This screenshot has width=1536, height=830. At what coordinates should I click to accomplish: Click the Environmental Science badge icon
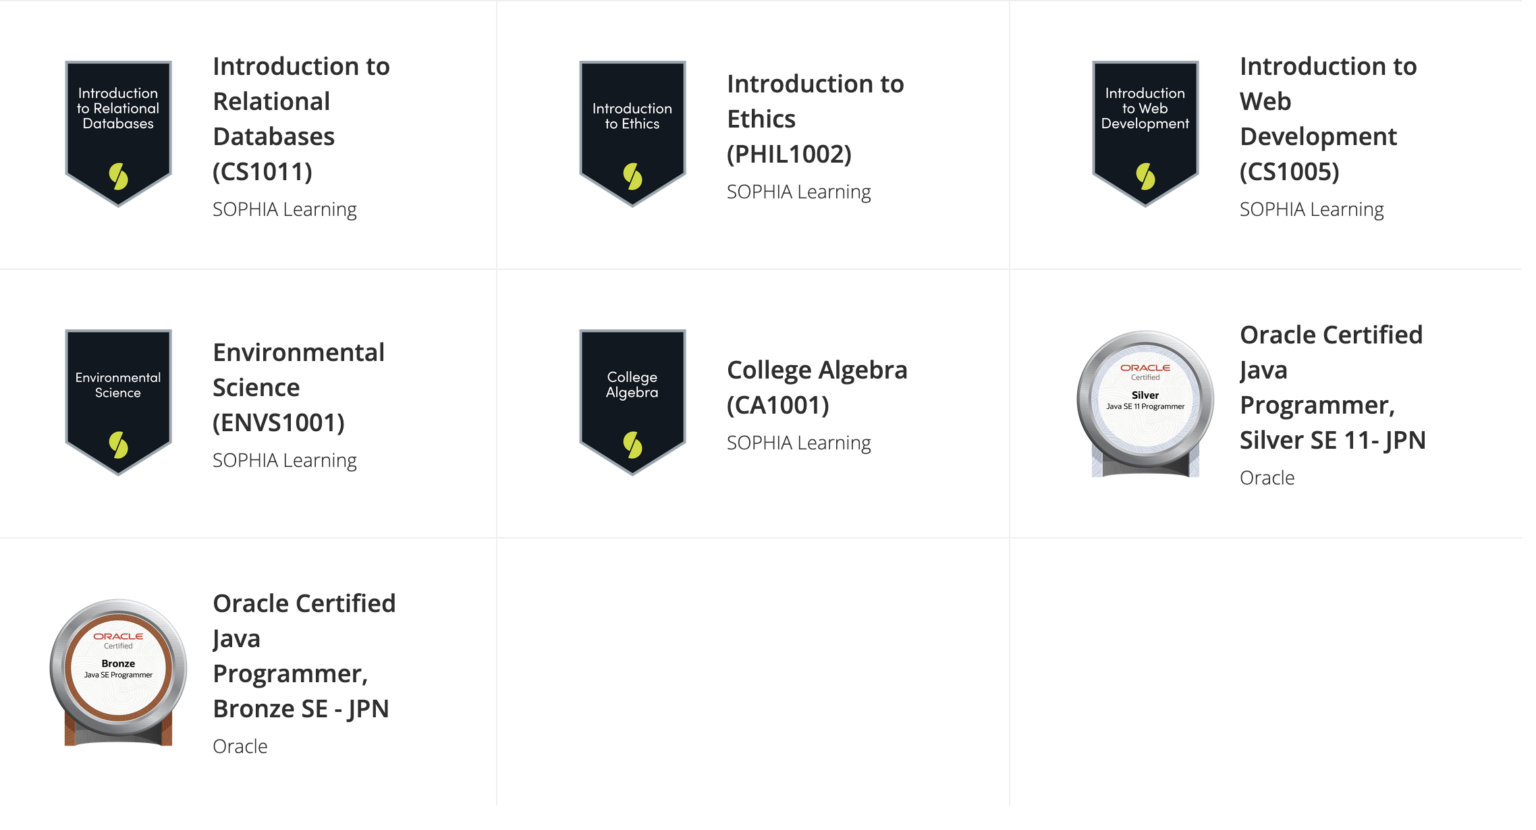tap(118, 402)
